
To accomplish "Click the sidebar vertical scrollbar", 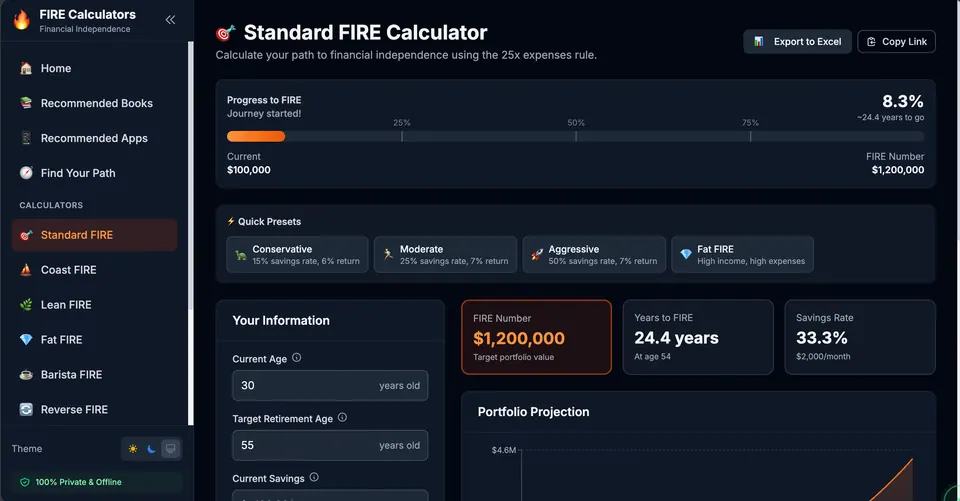I will point(190,233).
